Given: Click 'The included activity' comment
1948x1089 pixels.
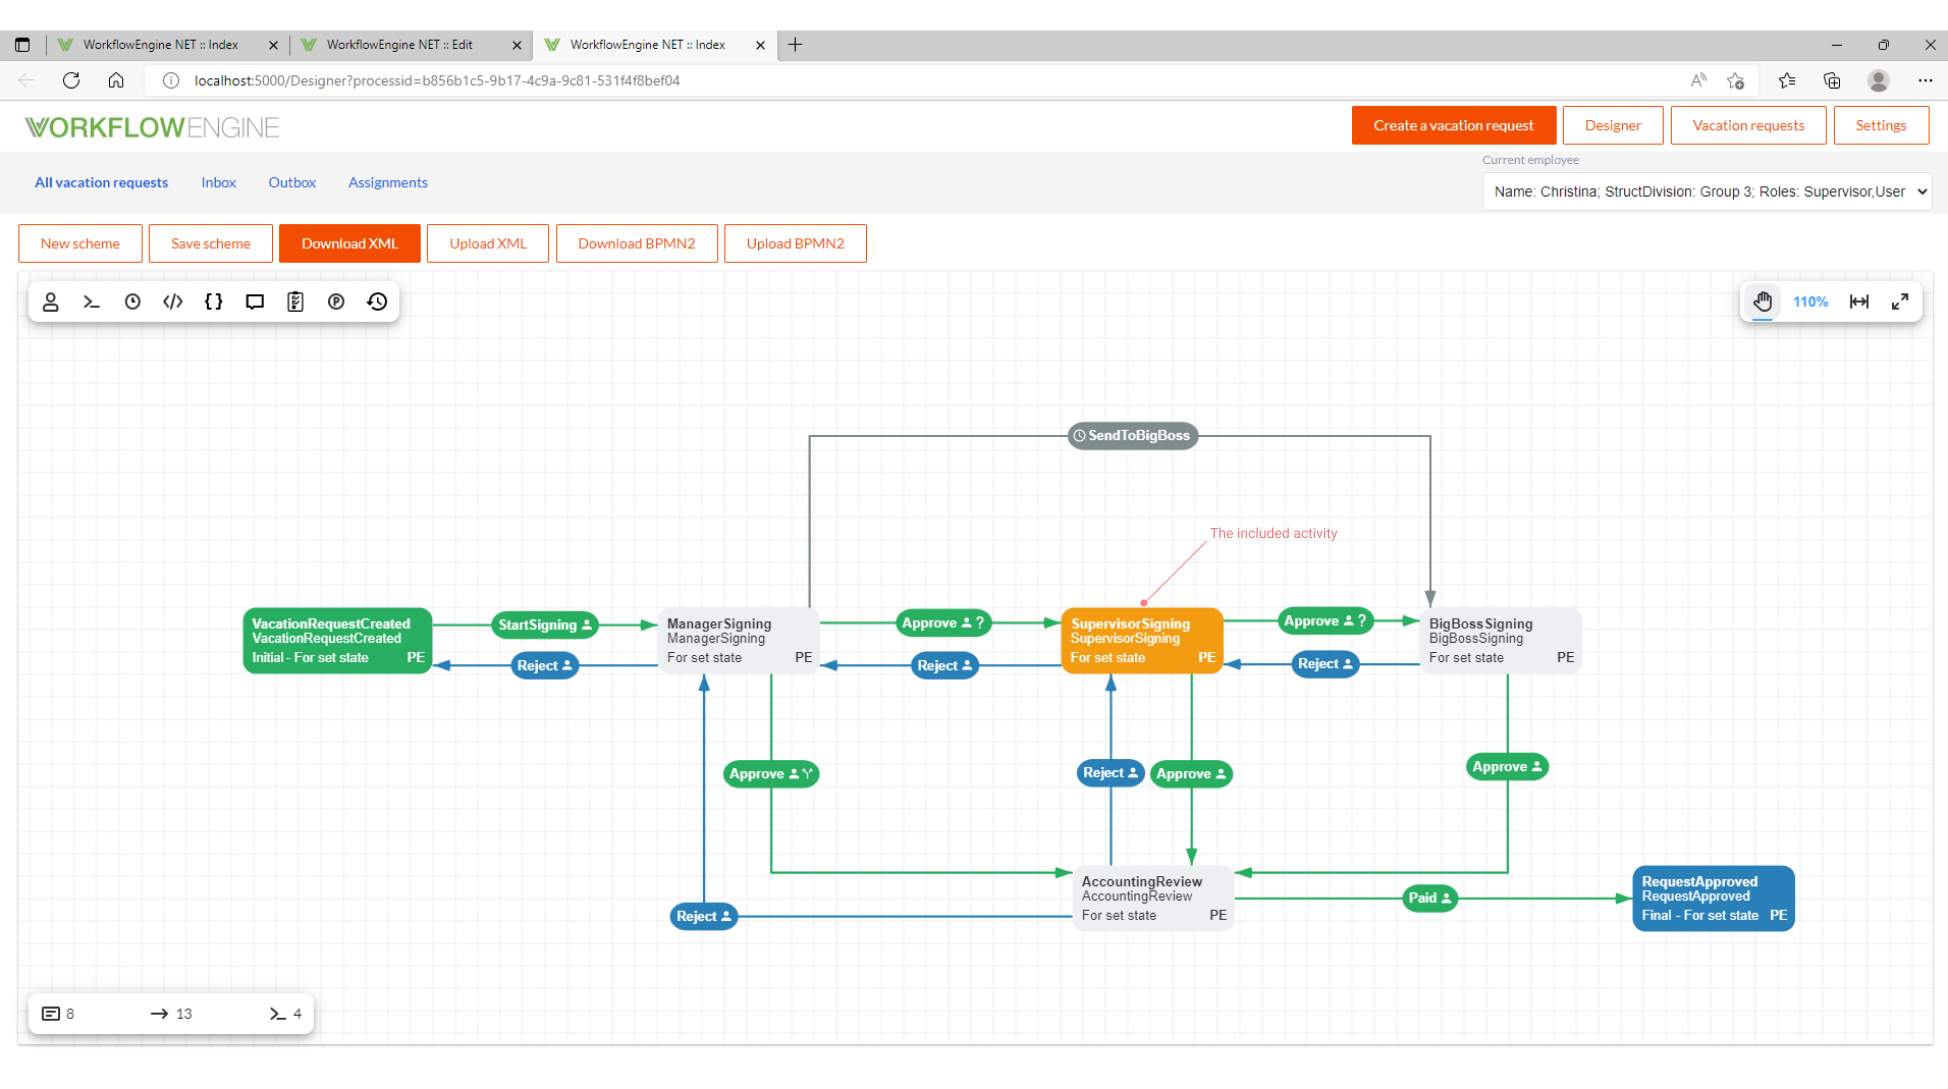Looking at the screenshot, I should pos(1273,533).
